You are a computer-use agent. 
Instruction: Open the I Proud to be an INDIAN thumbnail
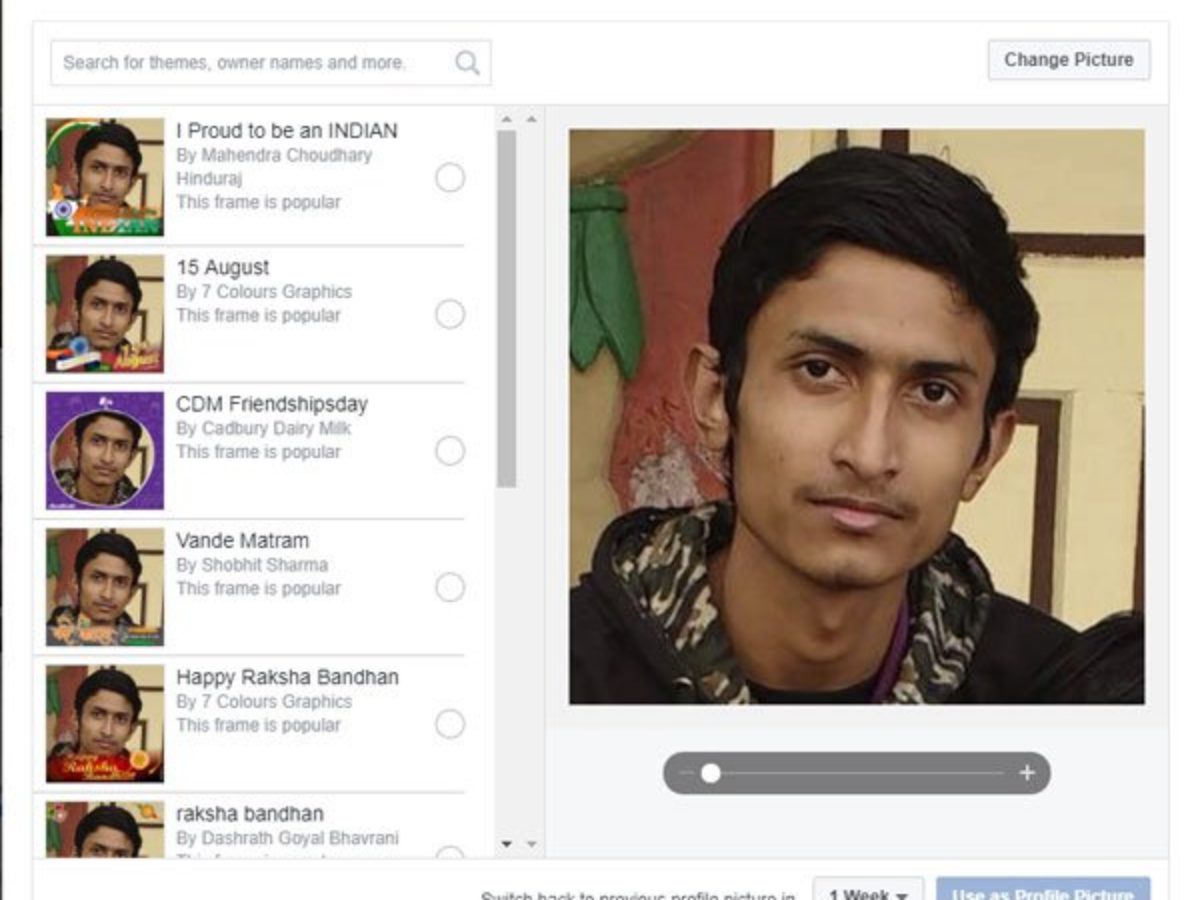click(x=105, y=177)
